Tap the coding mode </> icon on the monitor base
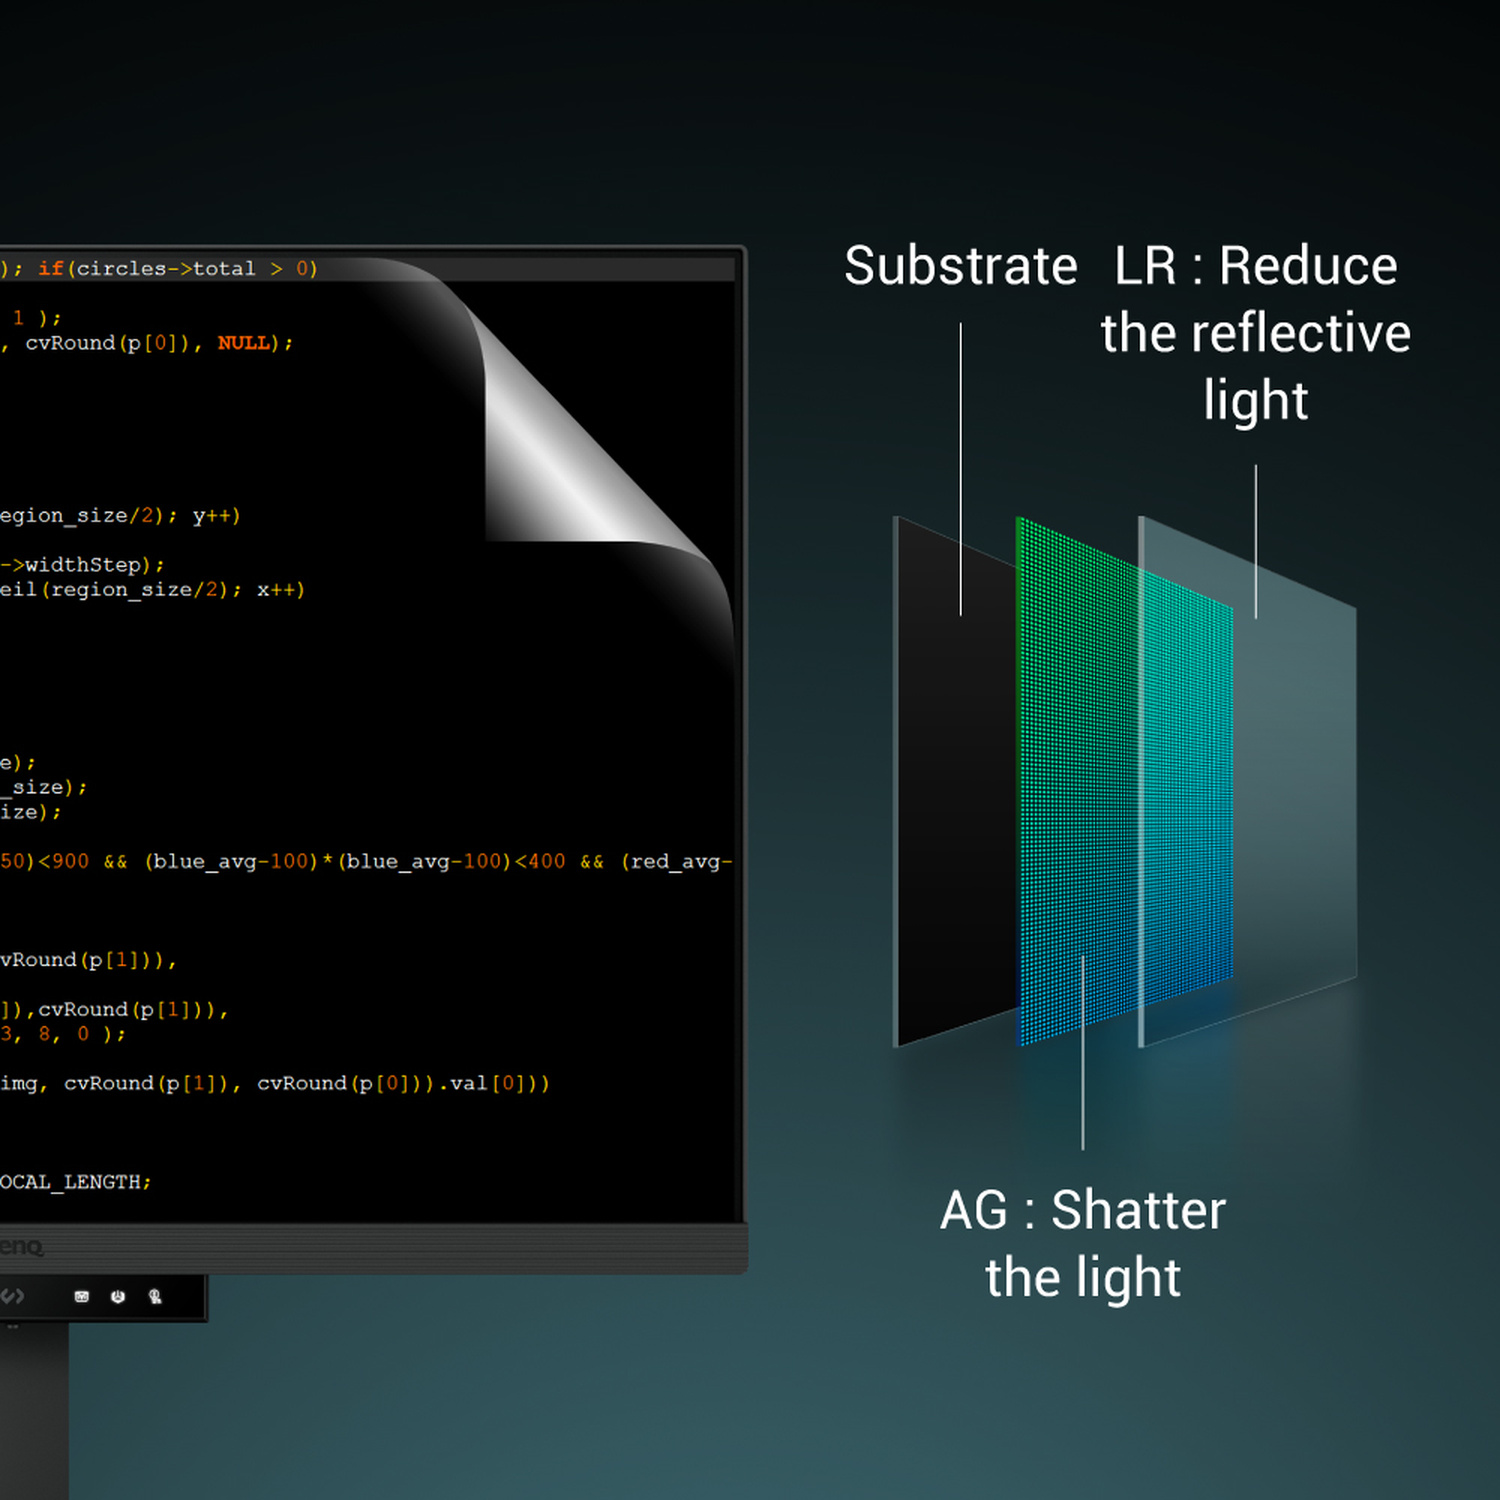1500x1500 pixels. [x=12, y=1297]
